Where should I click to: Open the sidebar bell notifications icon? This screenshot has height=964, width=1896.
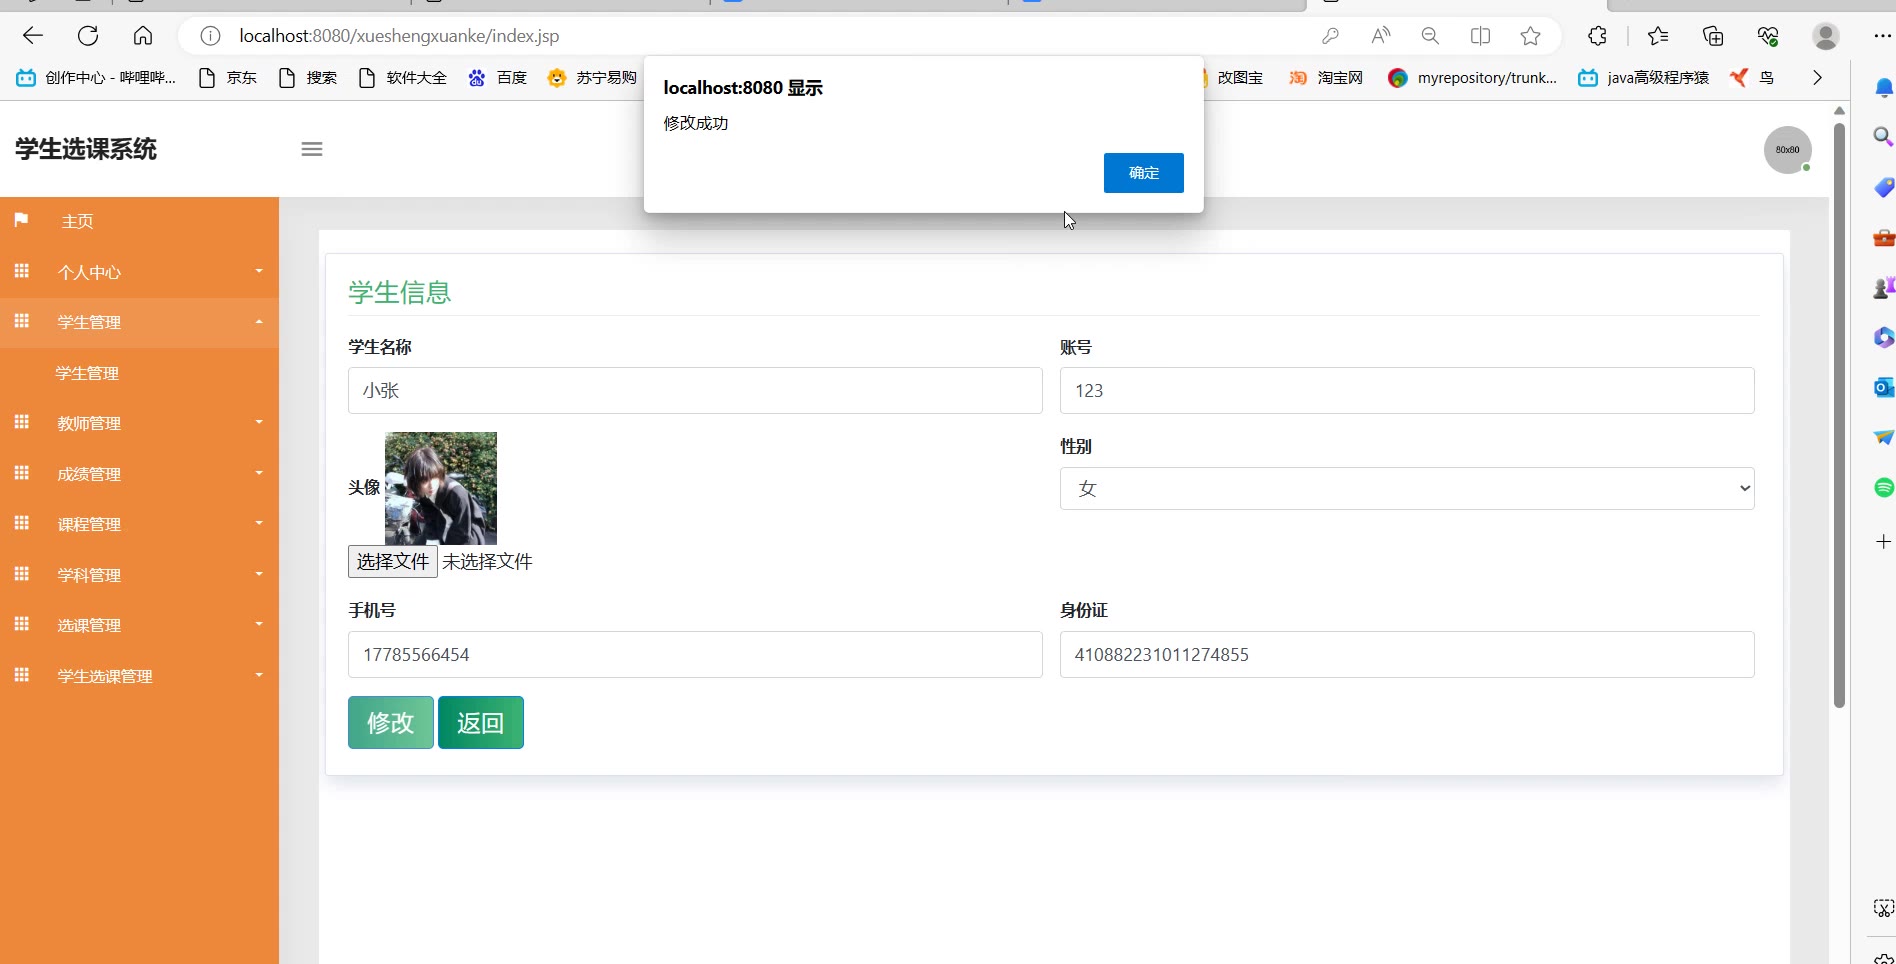(x=1883, y=88)
